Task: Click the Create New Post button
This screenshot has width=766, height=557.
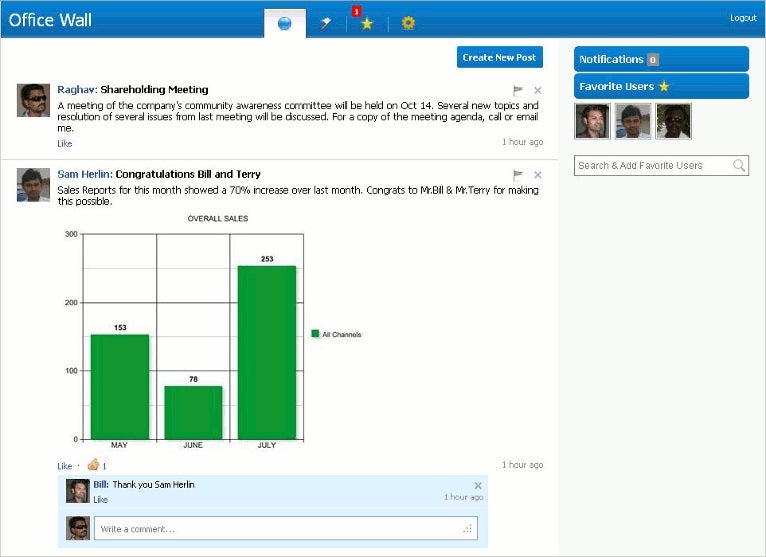Action: click(x=499, y=57)
